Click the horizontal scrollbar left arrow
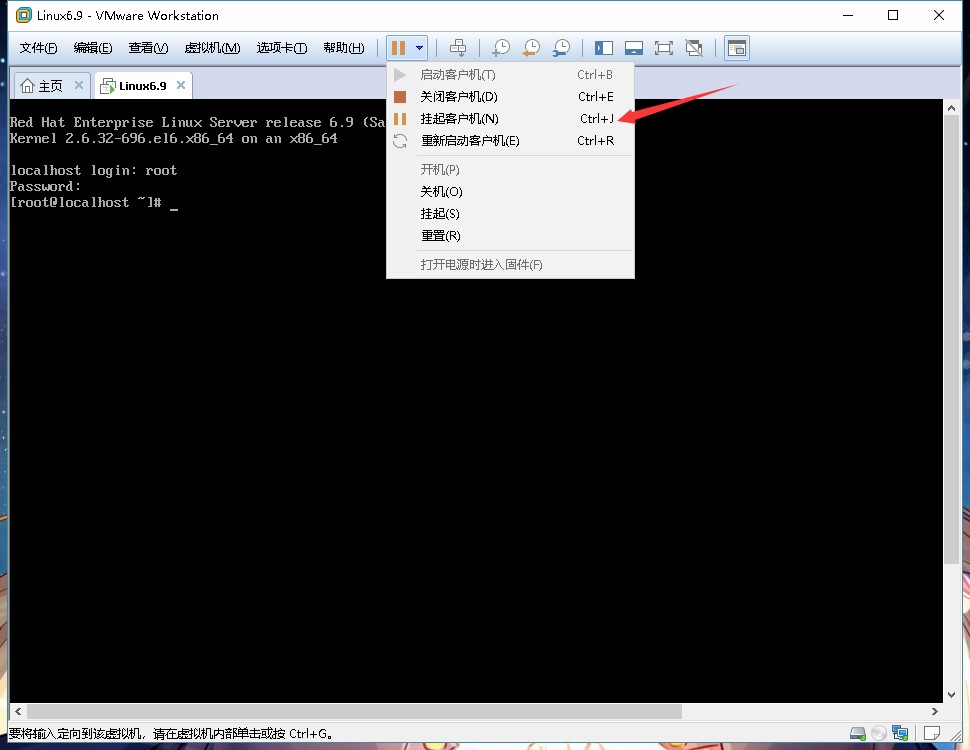Image resolution: width=970 pixels, height=750 pixels. (x=18, y=712)
